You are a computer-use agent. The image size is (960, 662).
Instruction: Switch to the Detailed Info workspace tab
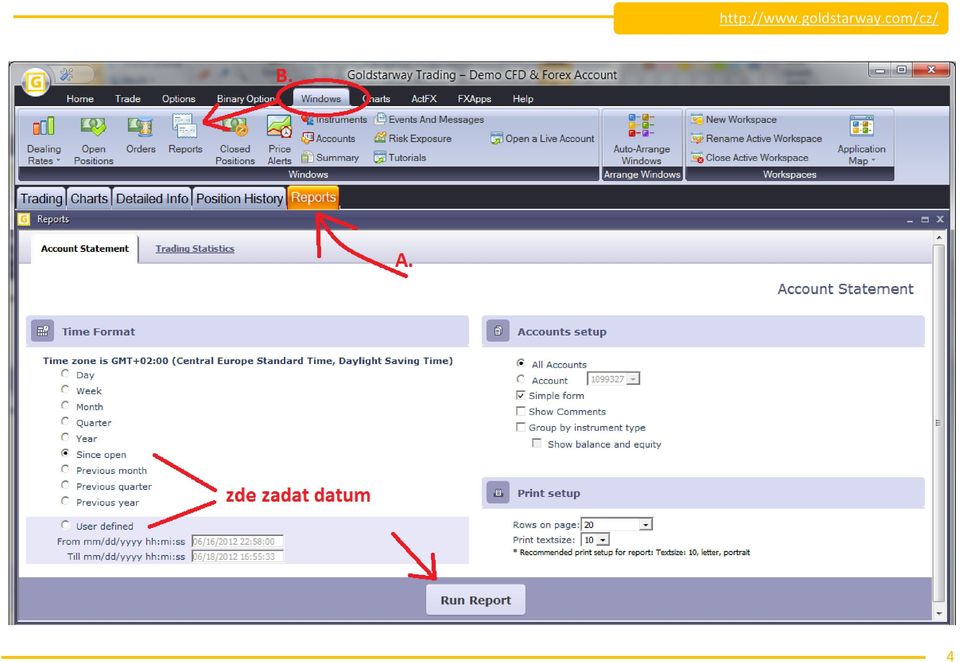click(152, 198)
